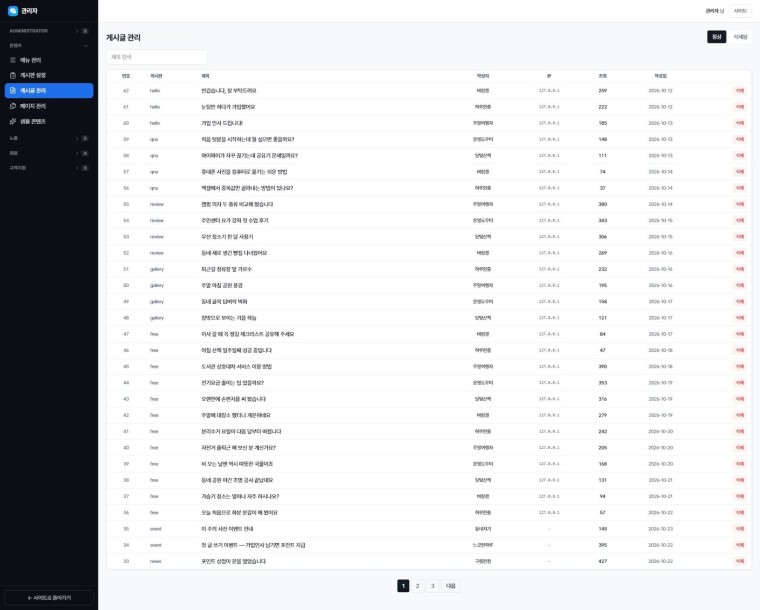The width and height of the screenshot is (760, 610).
Task: Go to pagination page 1
Action: (403, 586)
